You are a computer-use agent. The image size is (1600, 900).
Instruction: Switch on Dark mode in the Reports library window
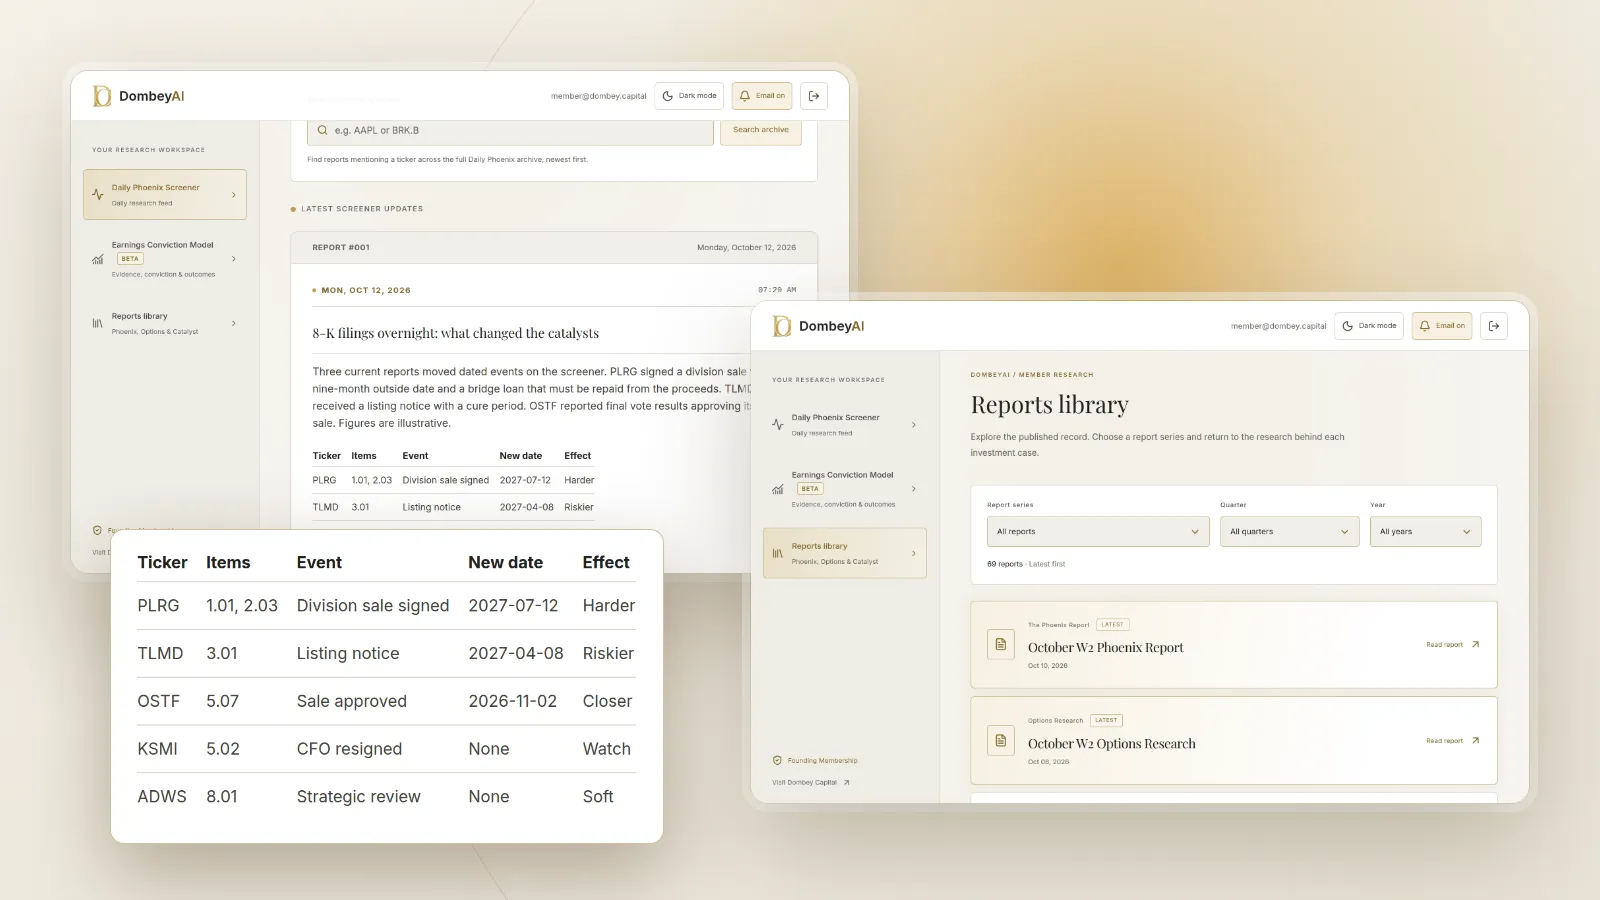1369,326
